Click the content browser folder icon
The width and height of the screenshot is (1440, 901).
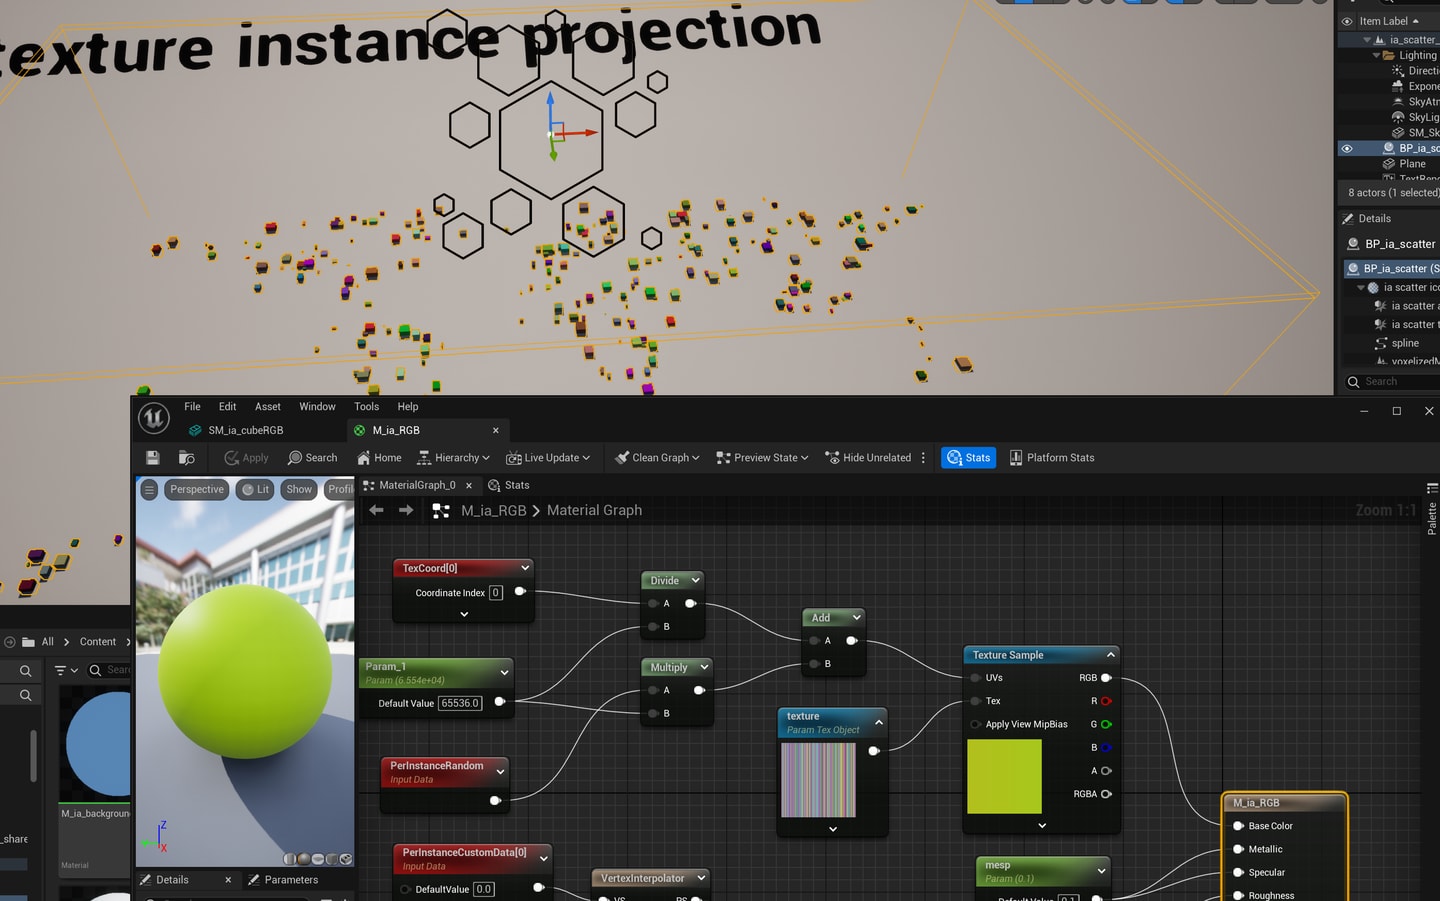(x=28, y=642)
